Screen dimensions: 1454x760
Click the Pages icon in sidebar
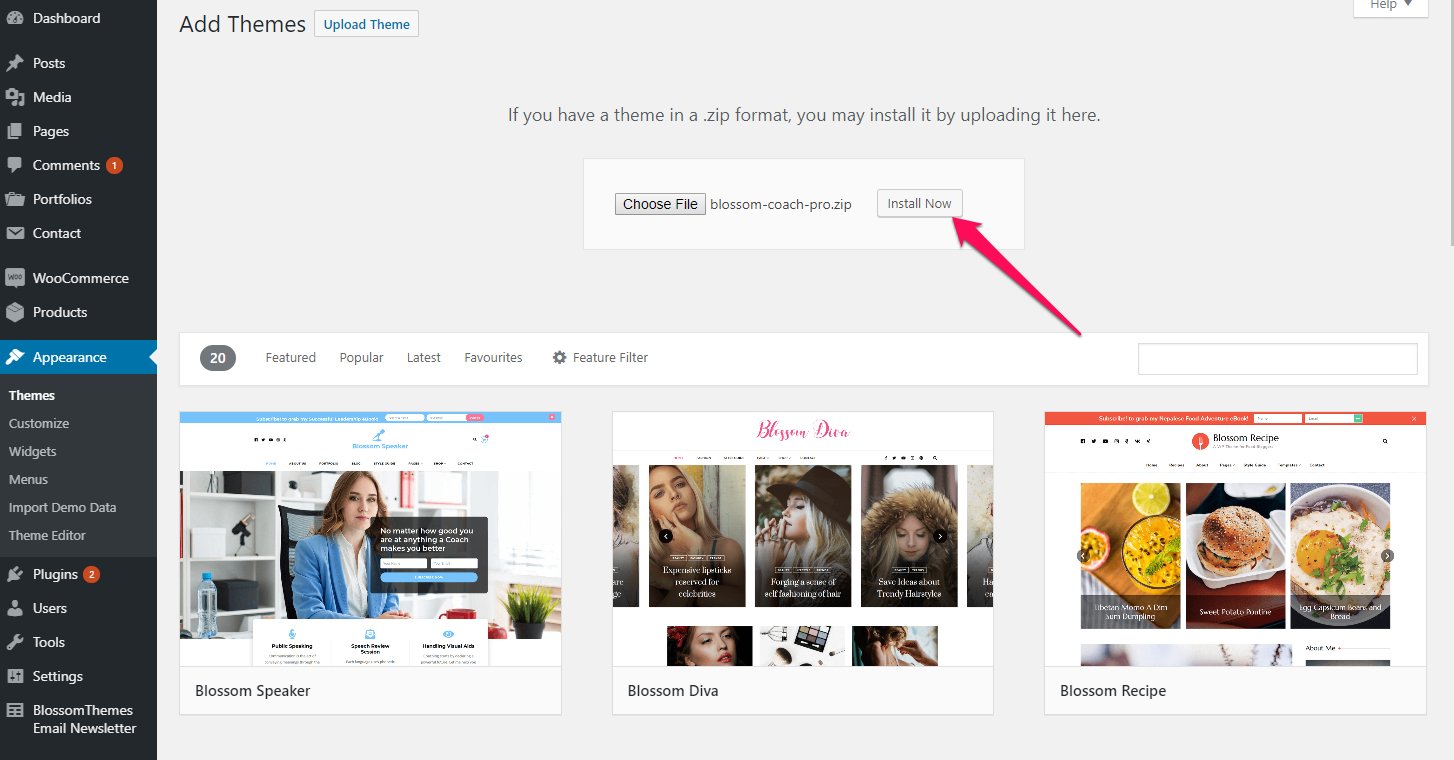(15, 131)
